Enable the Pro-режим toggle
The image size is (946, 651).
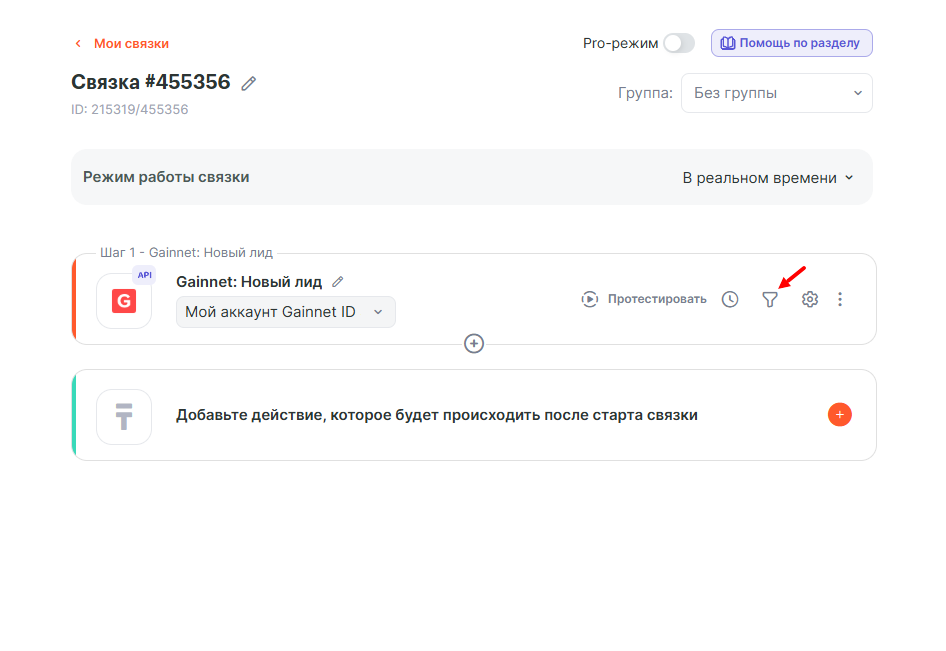tap(678, 43)
